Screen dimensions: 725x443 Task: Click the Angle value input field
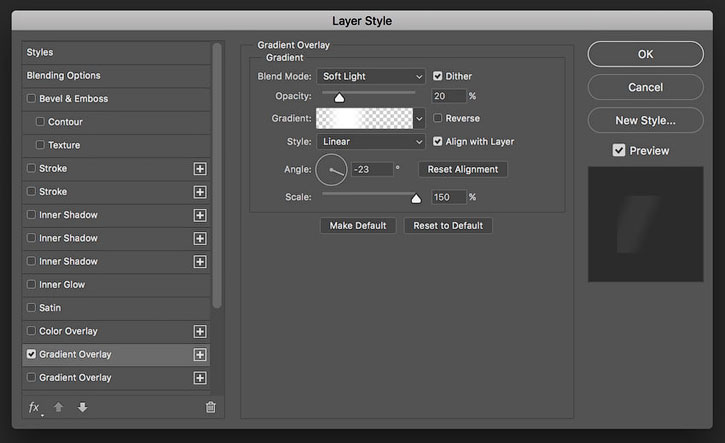(372, 169)
